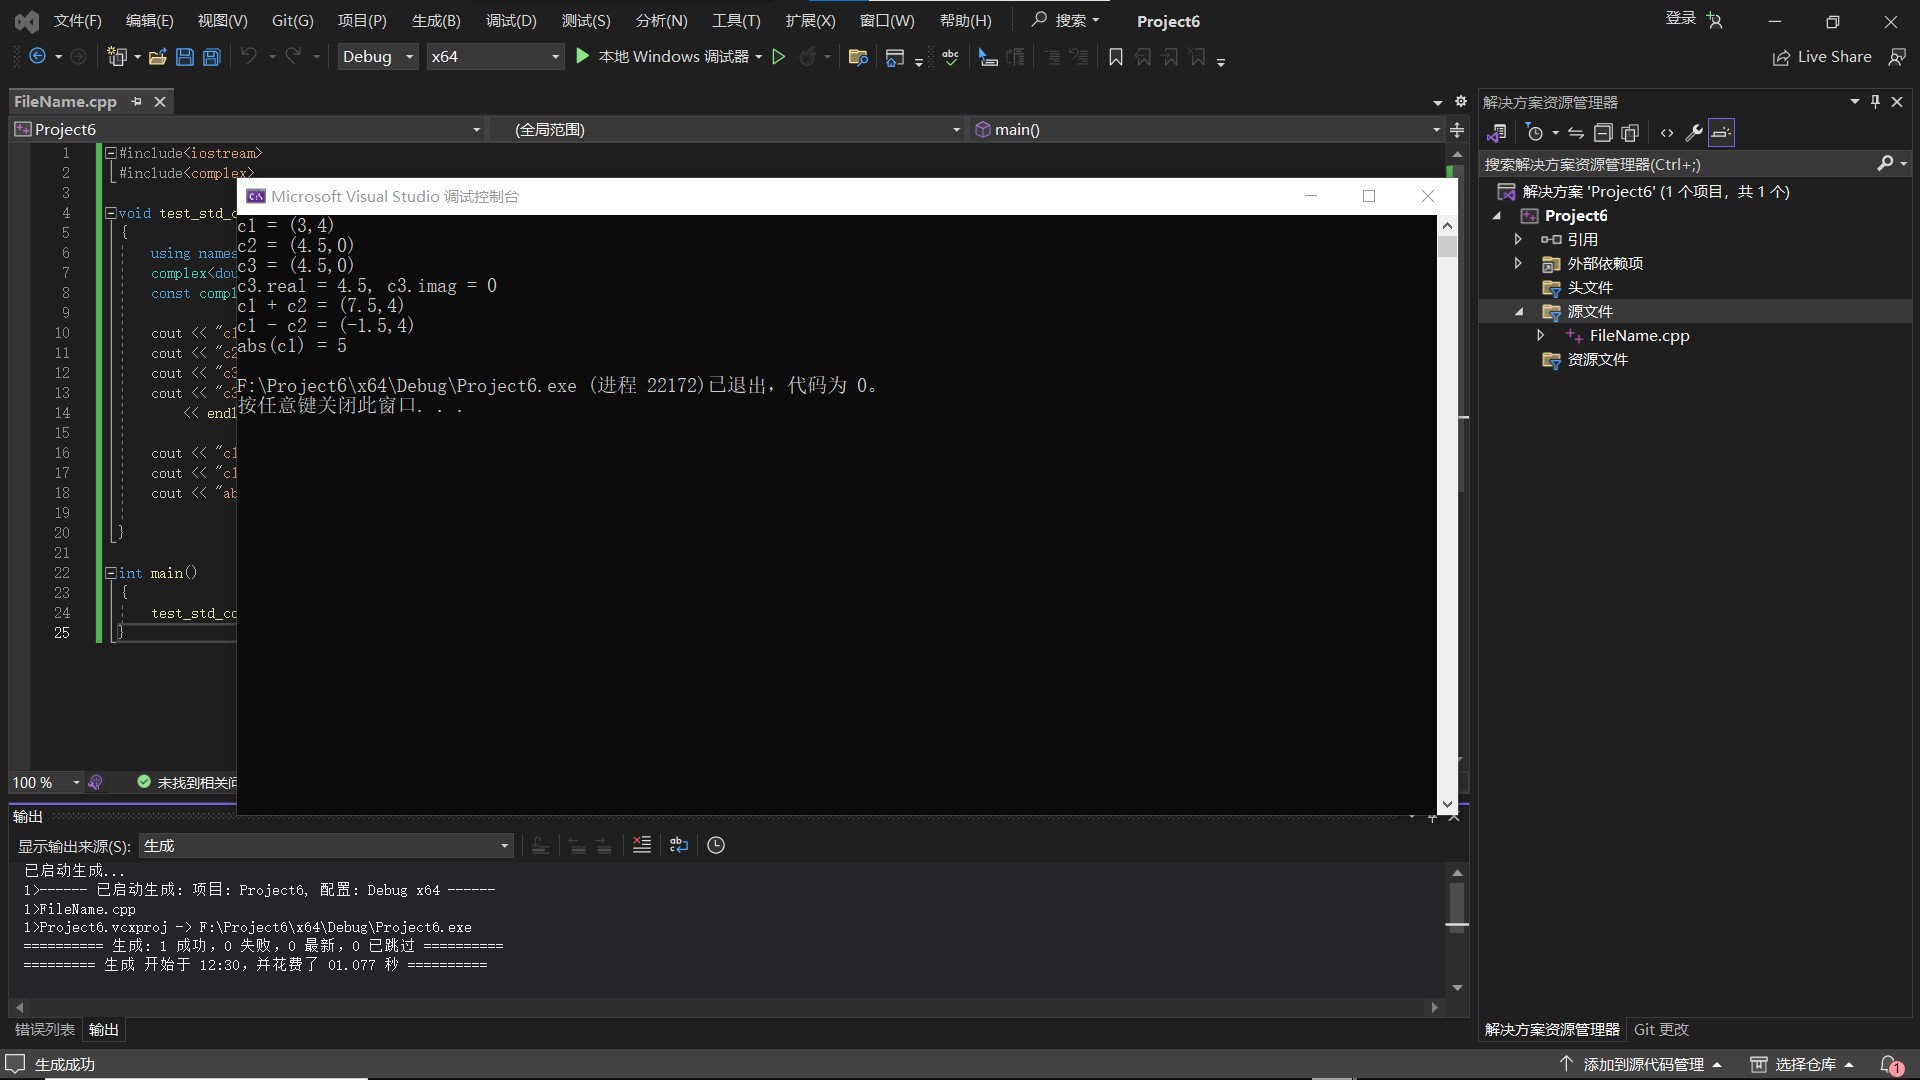Click Start Without Debugging green outline arrow
Screen dimensions: 1920x1080
pos(778,57)
